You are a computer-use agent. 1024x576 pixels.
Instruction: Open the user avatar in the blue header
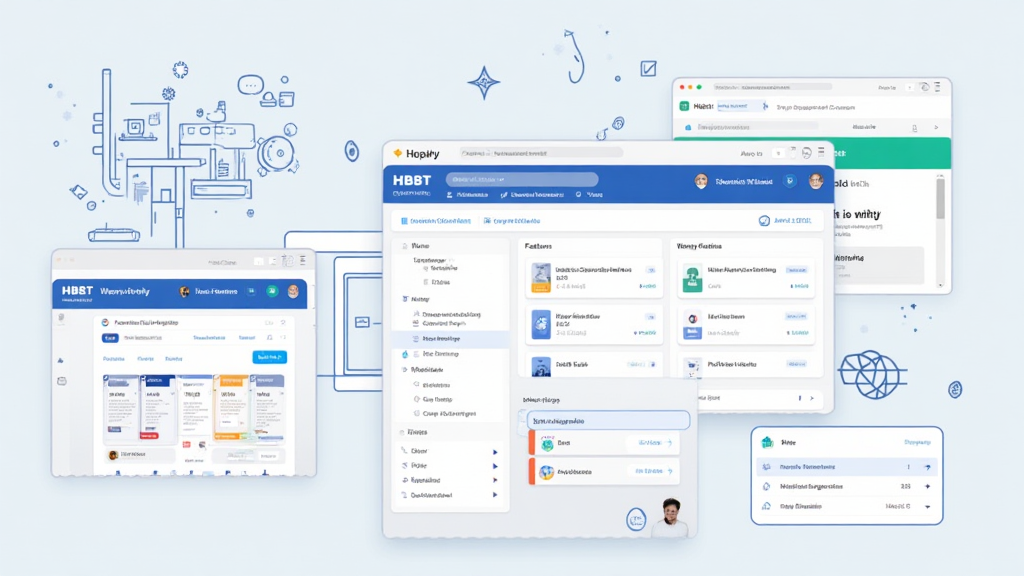pos(700,179)
